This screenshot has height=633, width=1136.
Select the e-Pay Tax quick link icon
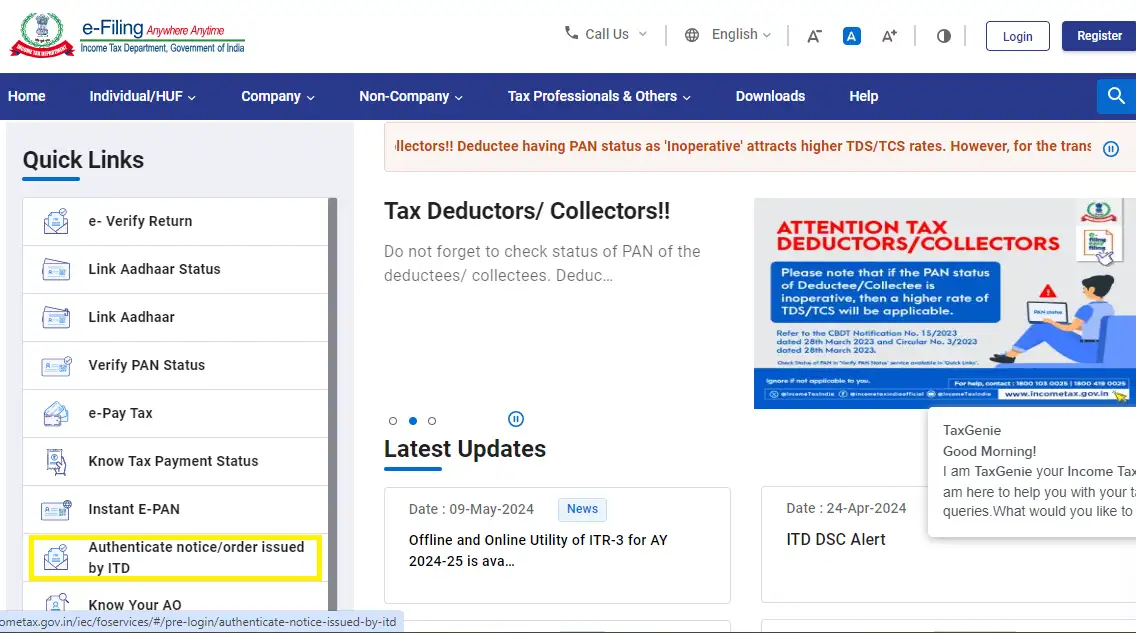pyautogui.click(x=56, y=413)
